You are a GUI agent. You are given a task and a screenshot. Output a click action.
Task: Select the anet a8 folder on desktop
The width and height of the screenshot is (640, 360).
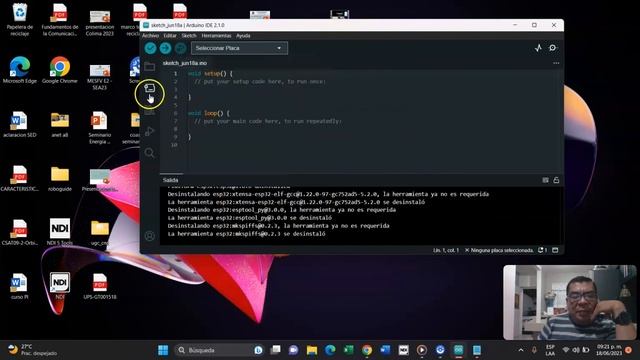[60, 124]
